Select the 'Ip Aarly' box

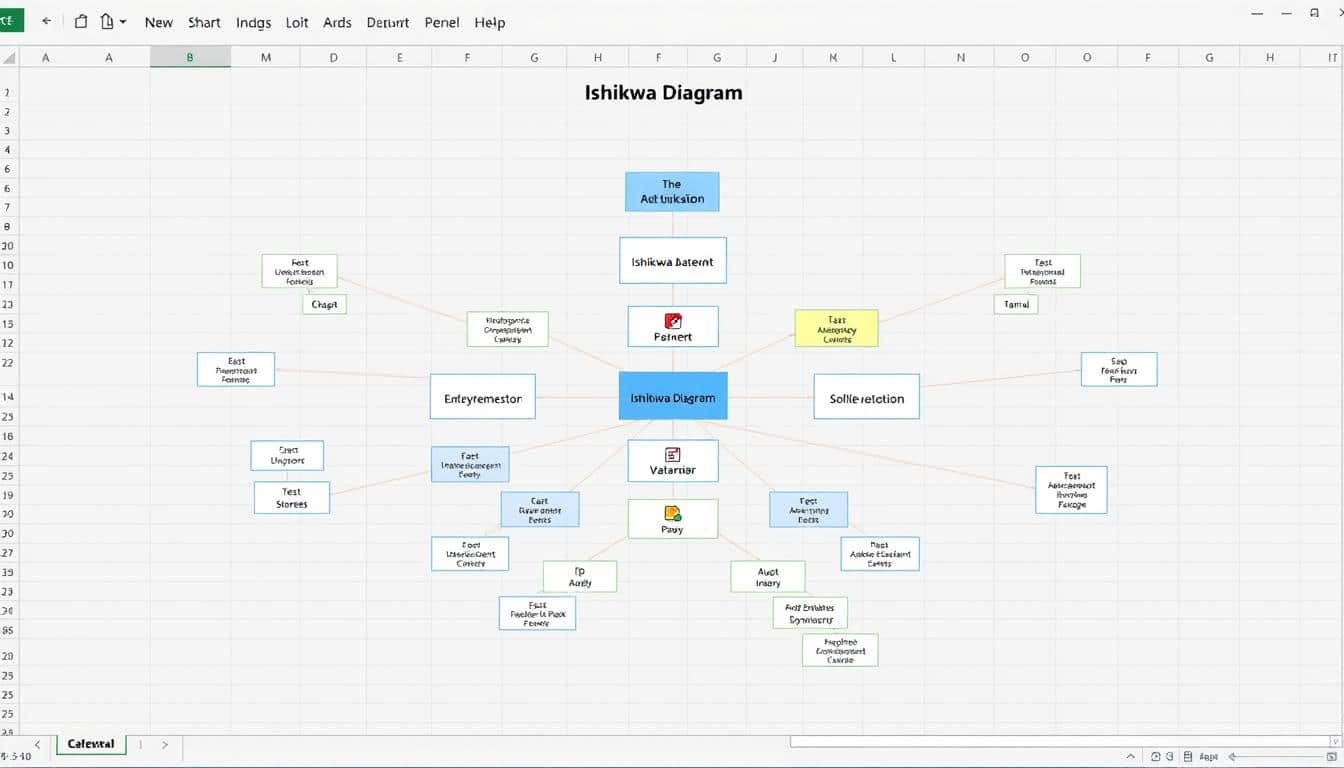click(x=580, y=576)
